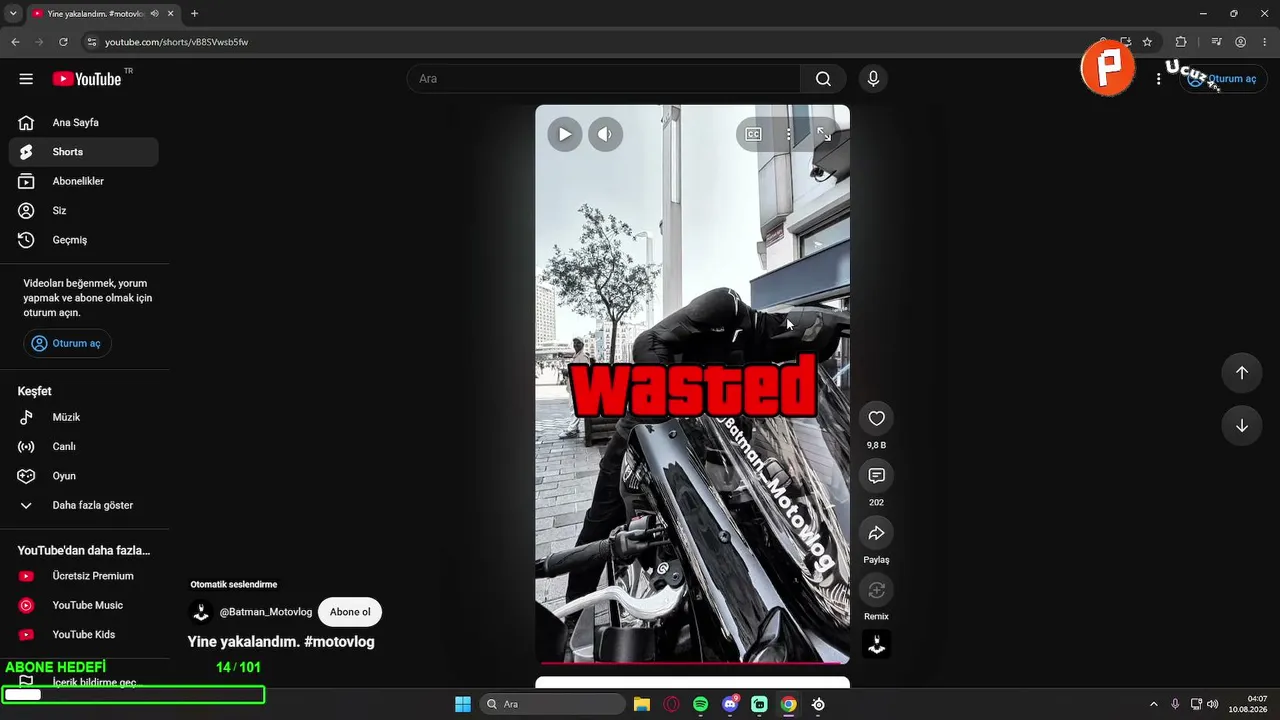The image size is (1280, 720).
Task: Click the Windows taskbar search box
Action: (x=553, y=704)
